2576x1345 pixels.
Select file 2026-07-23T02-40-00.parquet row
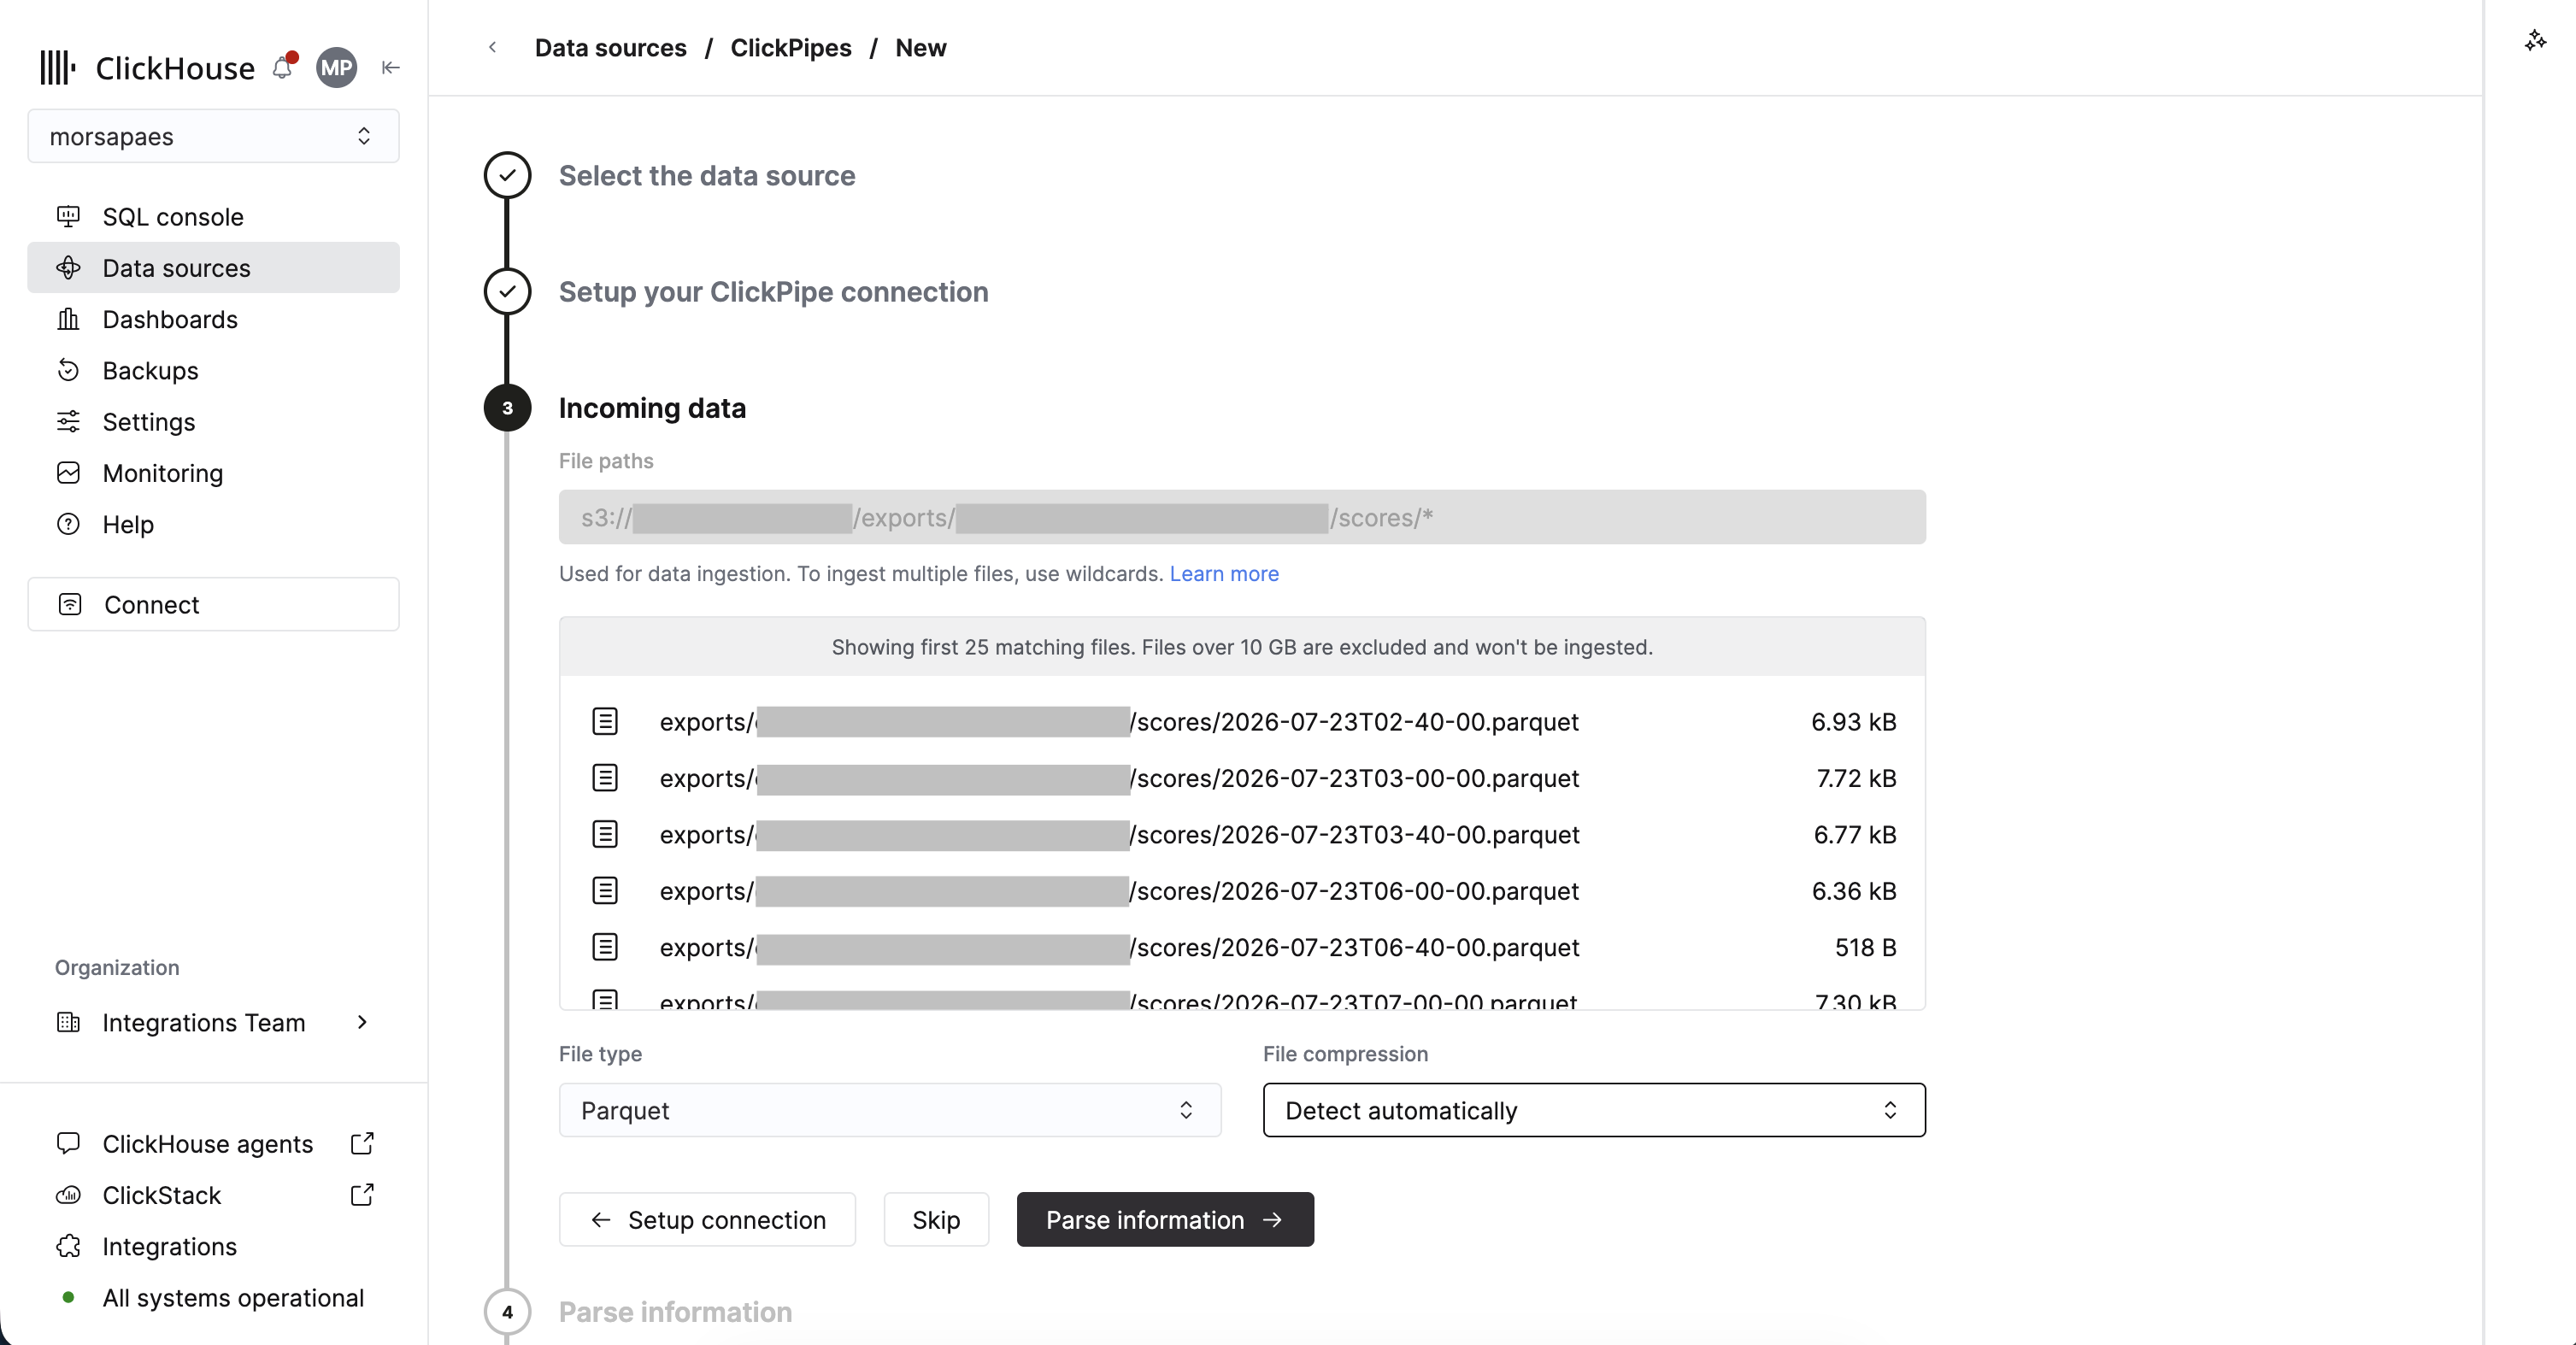(1242, 721)
